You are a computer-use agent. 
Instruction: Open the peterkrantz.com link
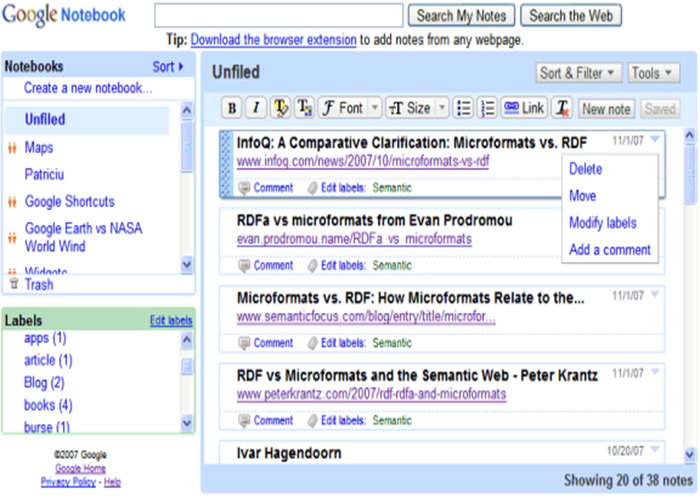coord(371,394)
